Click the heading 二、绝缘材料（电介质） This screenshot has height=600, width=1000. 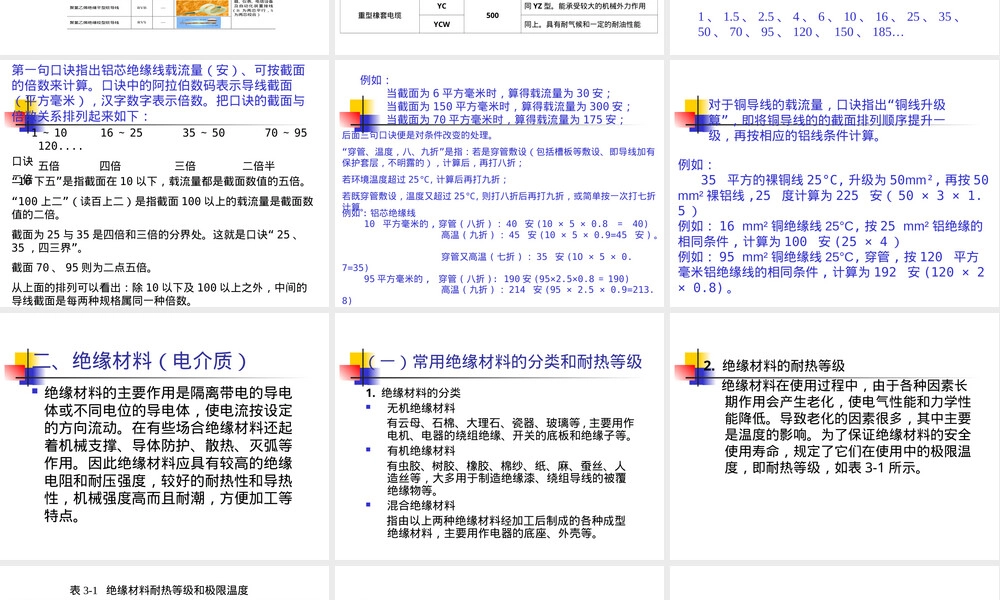pyautogui.click(x=140, y=361)
